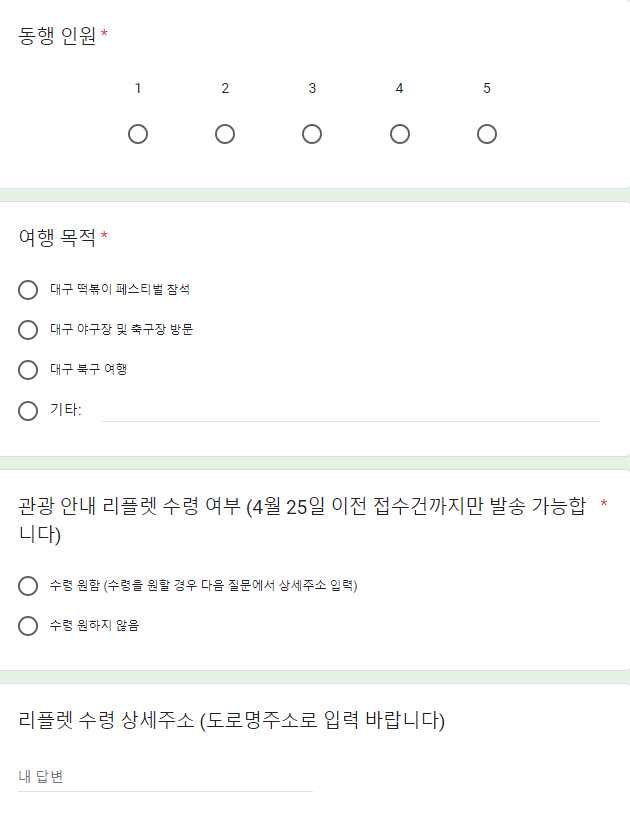Select 대구 북구 여행 as travel purpose
The width and height of the screenshot is (630, 818).
(x=27, y=370)
